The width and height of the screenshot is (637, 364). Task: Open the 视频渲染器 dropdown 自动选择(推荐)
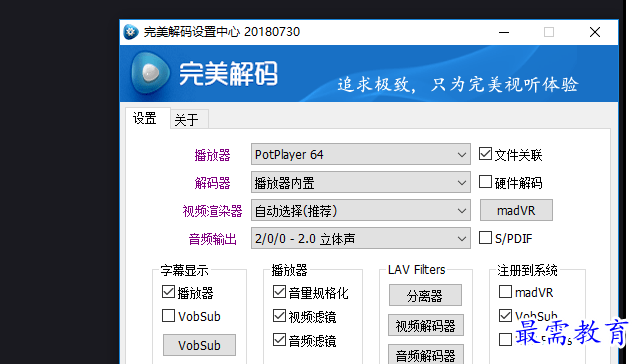tap(361, 211)
